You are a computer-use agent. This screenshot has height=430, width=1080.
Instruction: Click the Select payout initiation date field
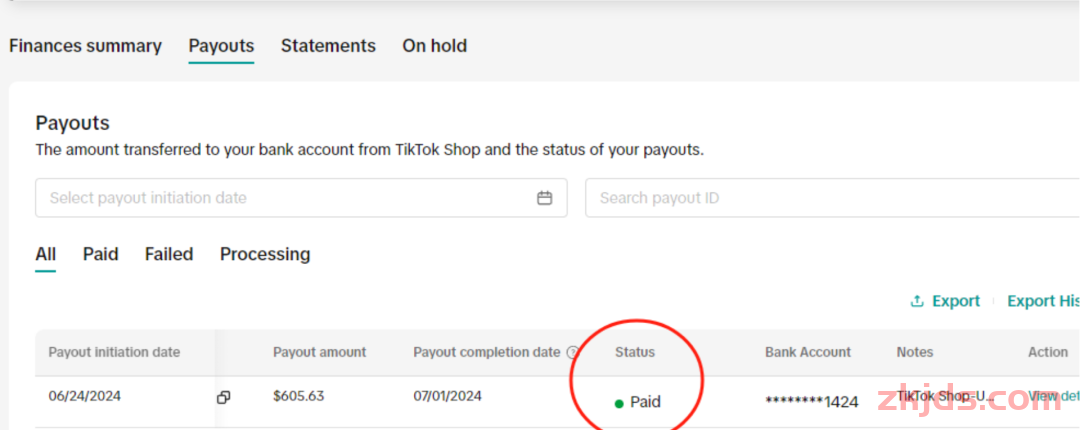point(301,198)
